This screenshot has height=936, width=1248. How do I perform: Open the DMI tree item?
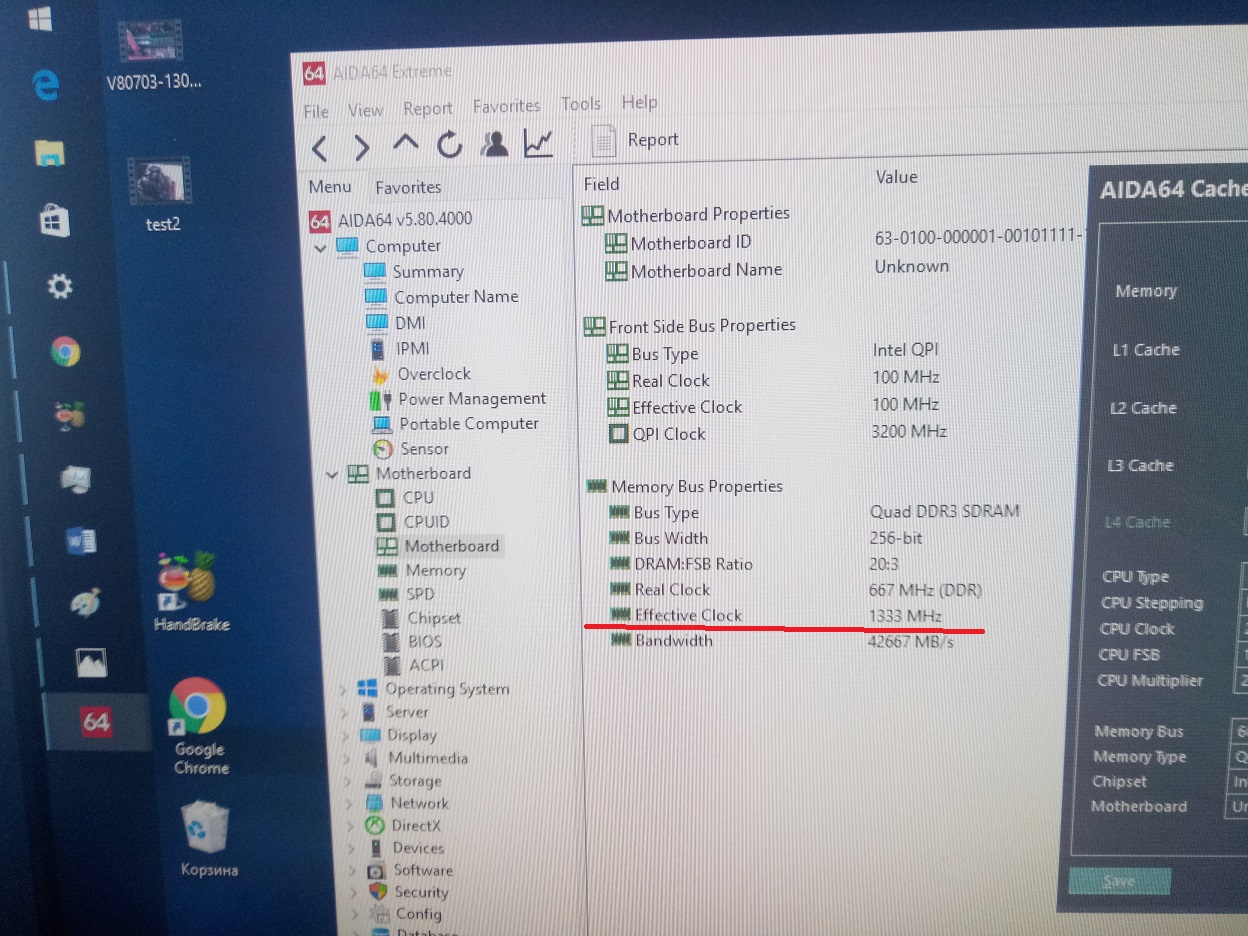(396, 323)
